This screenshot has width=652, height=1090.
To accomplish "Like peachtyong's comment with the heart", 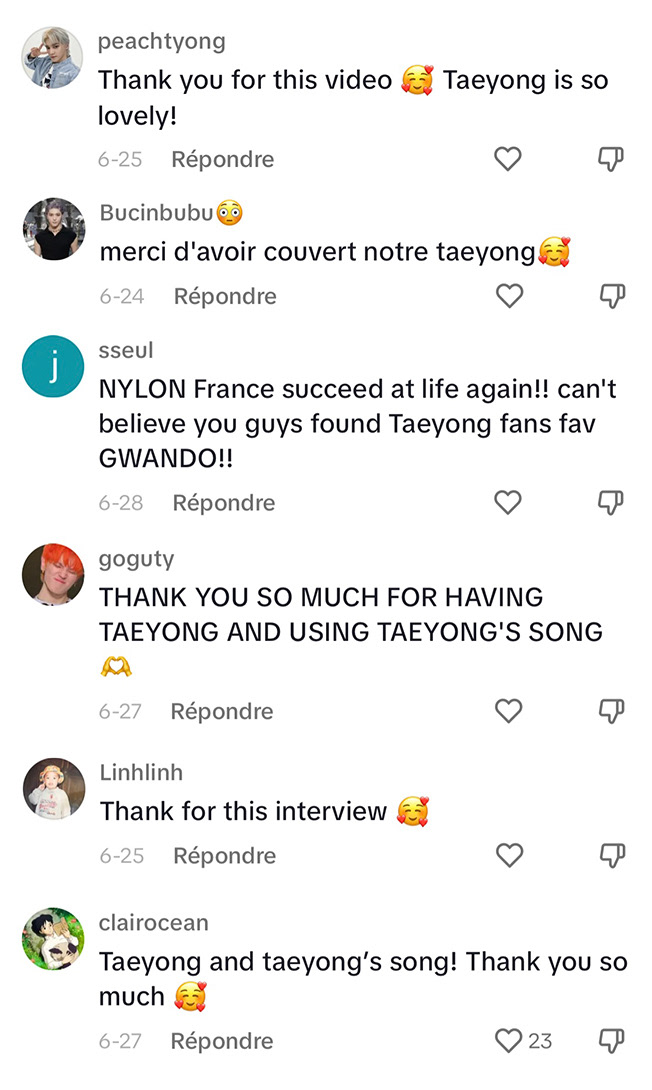I will click(x=507, y=159).
